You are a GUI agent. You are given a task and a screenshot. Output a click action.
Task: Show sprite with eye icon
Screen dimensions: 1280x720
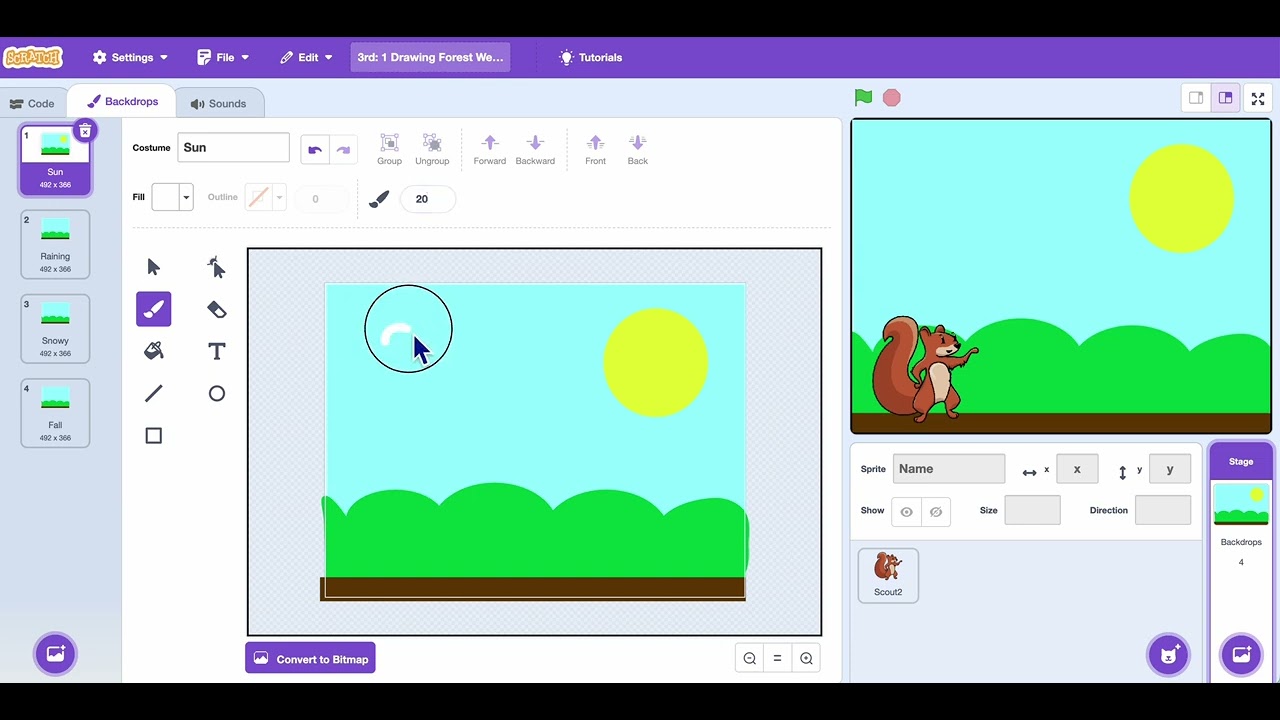coord(906,511)
